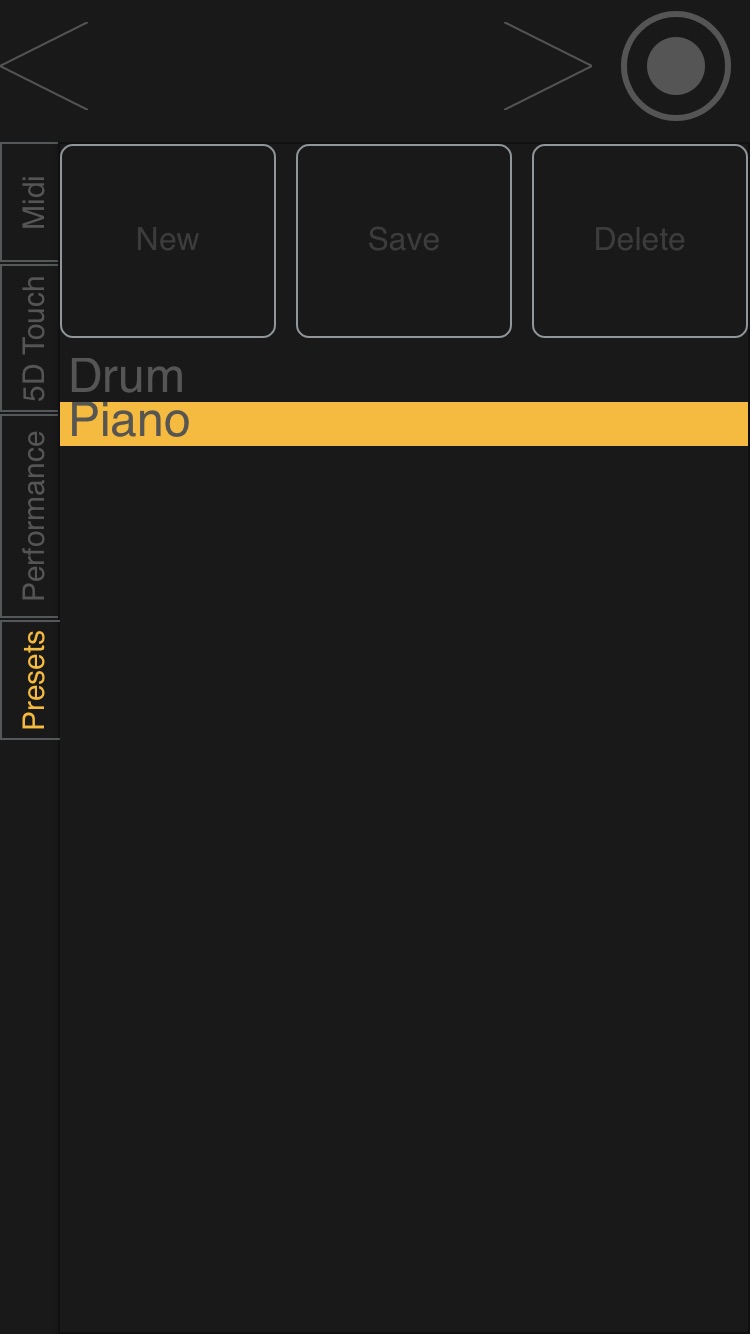This screenshot has width=750, height=1334.
Task: Click the empty sidebar below the Presets tab
Action: (x=30, y=1000)
